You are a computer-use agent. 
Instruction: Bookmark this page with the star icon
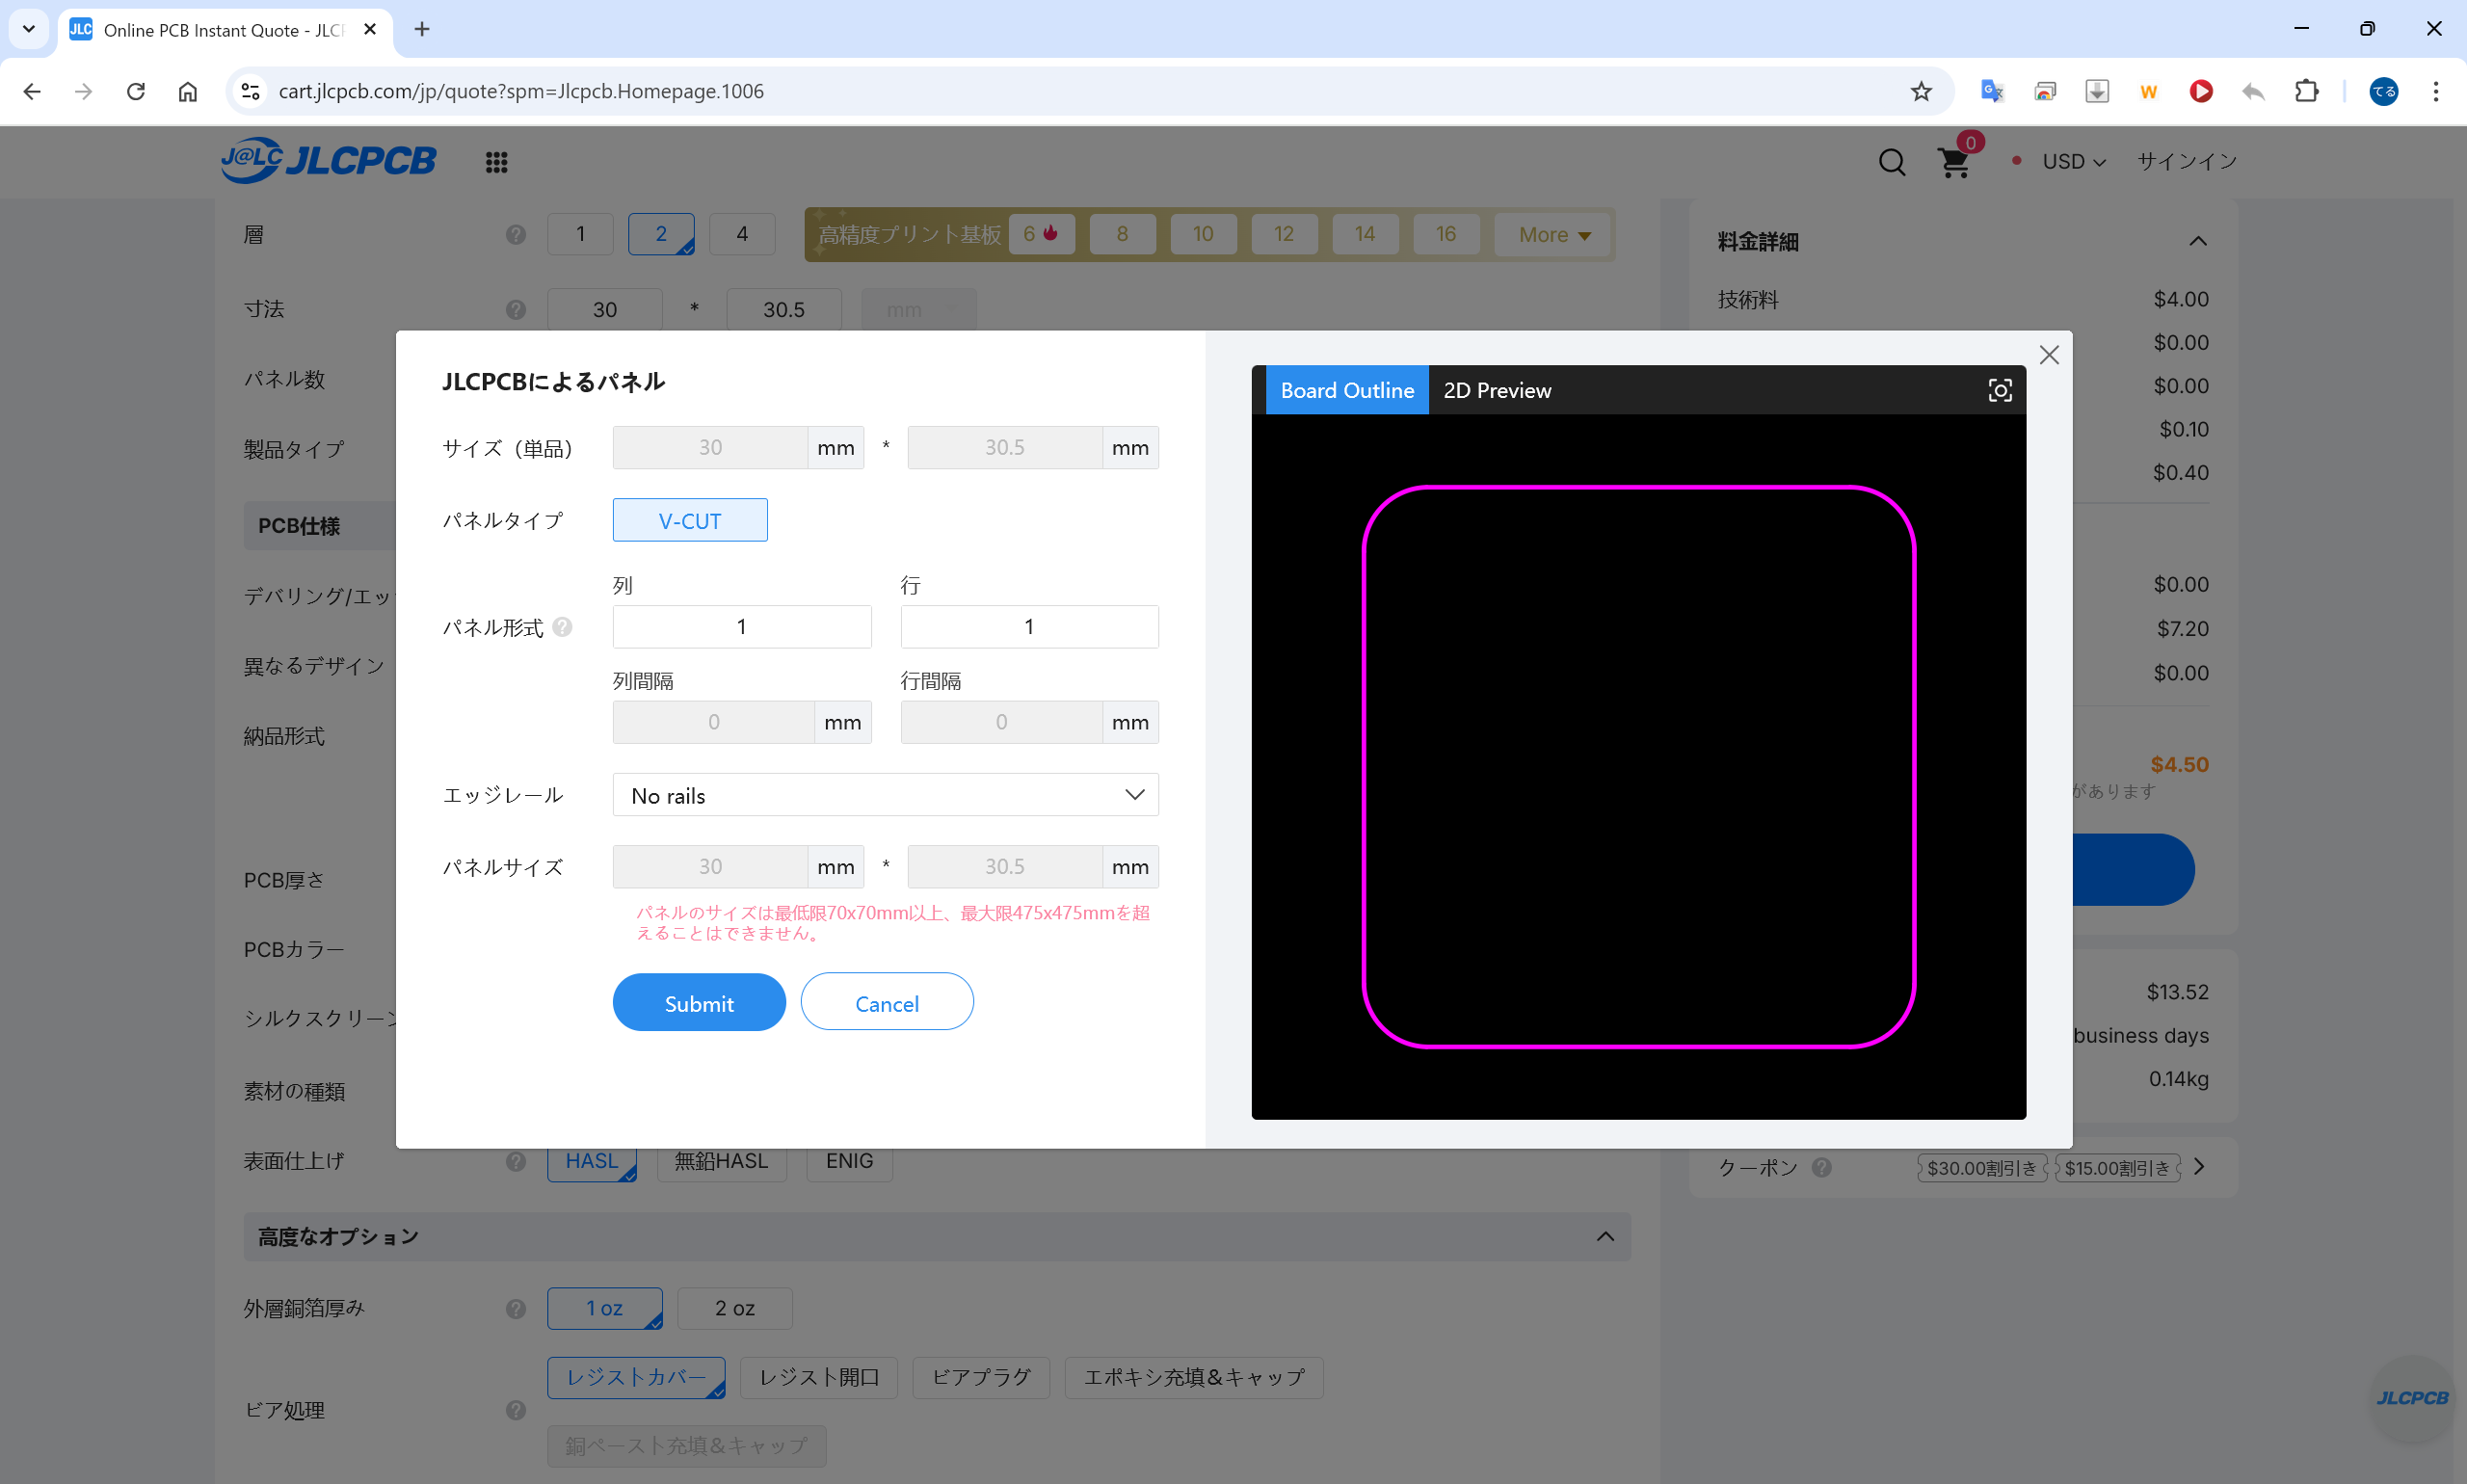click(x=1920, y=91)
